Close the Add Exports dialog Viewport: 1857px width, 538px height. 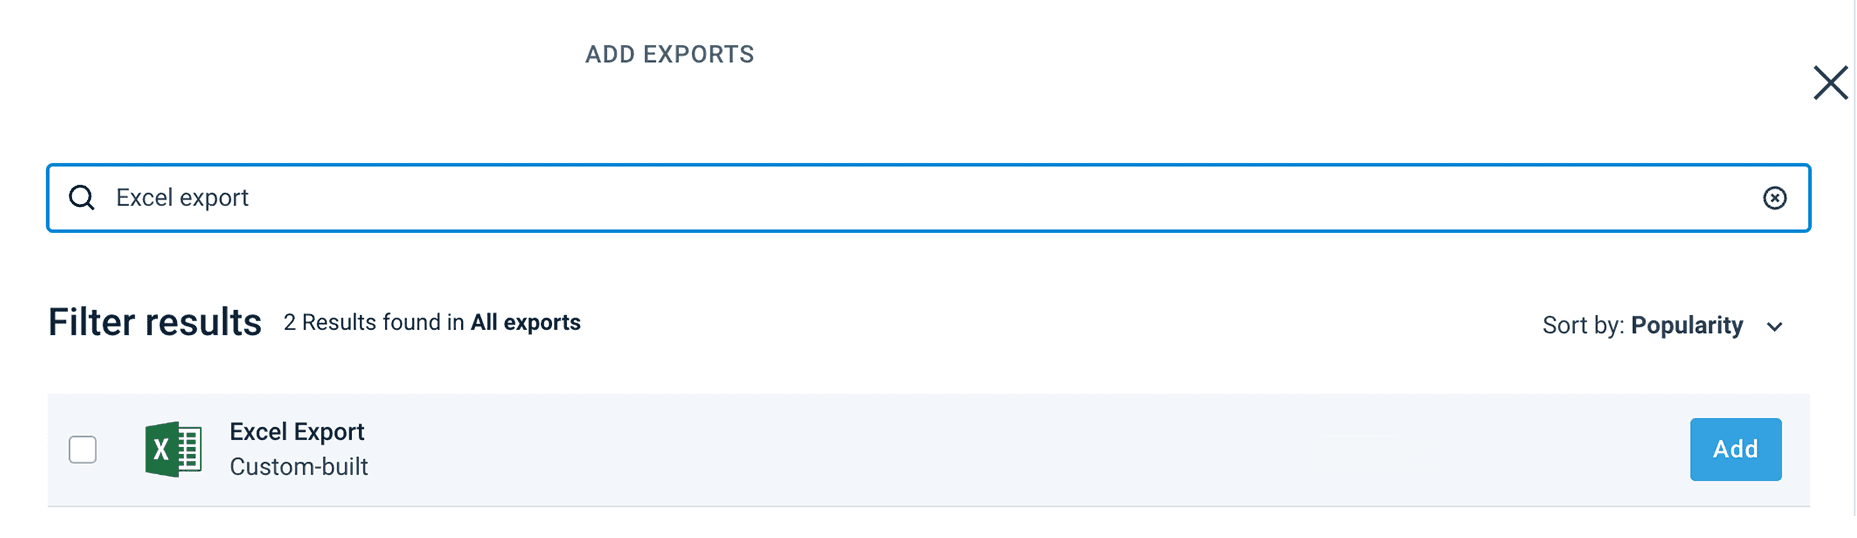1830,82
